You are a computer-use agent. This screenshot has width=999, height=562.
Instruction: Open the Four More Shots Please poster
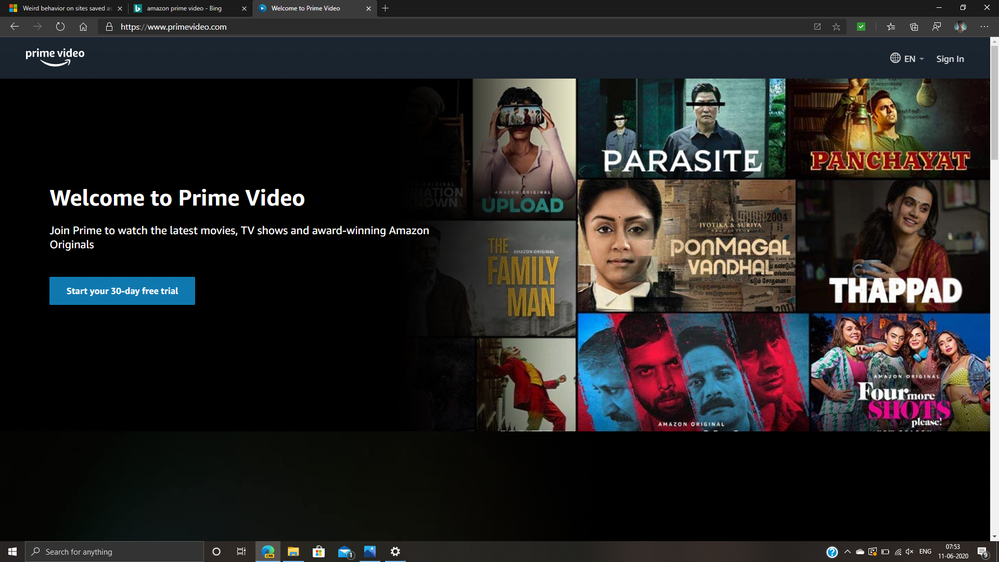900,372
